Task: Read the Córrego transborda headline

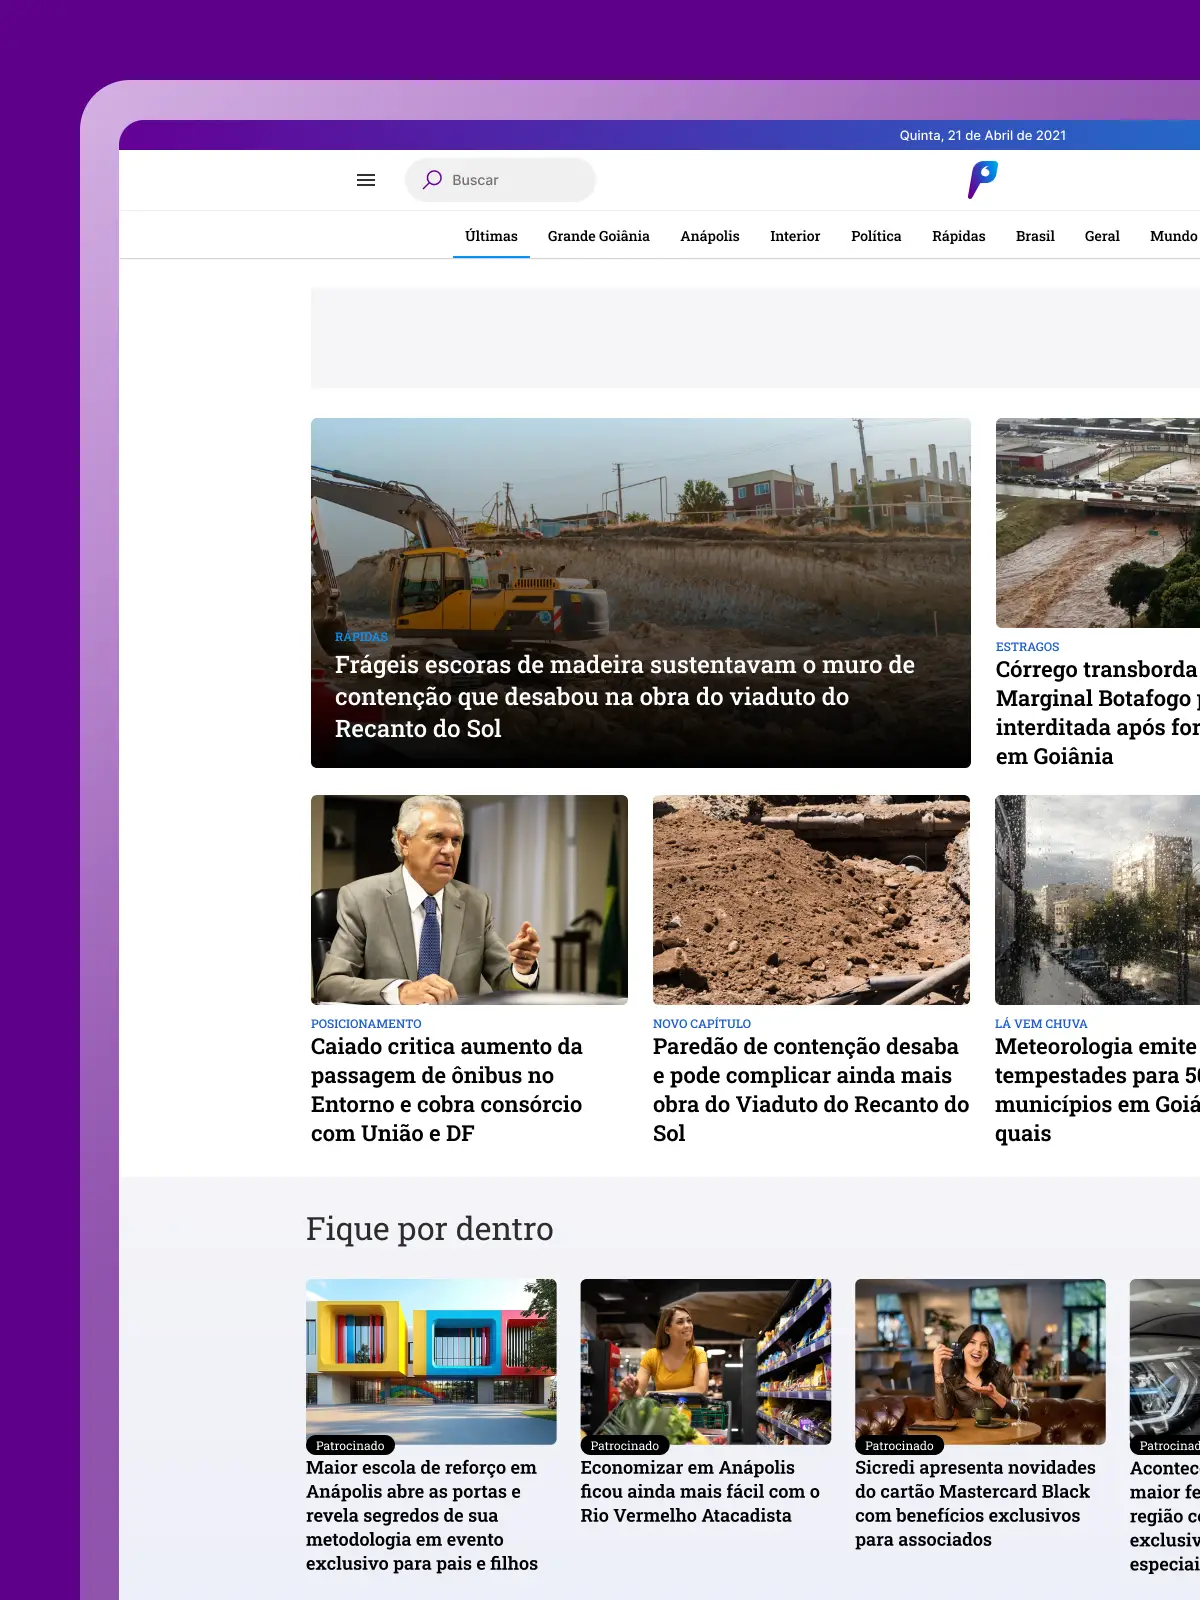Action: tap(1098, 712)
